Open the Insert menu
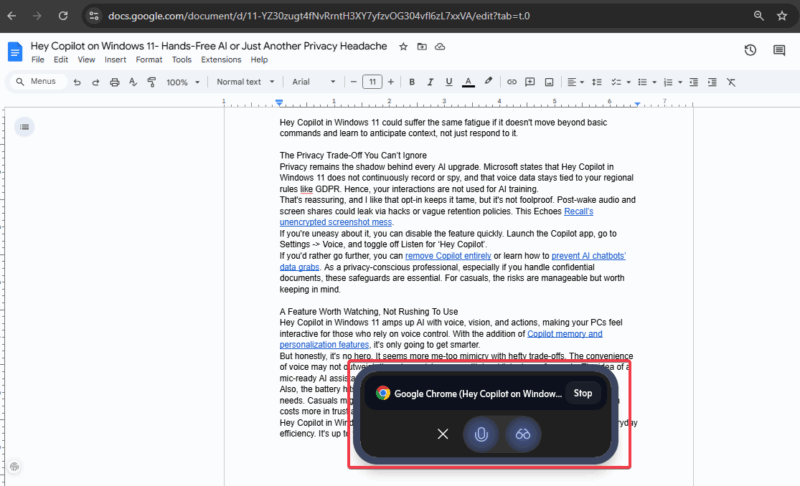The height and width of the screenshot is (486, 800). (115, 60)
